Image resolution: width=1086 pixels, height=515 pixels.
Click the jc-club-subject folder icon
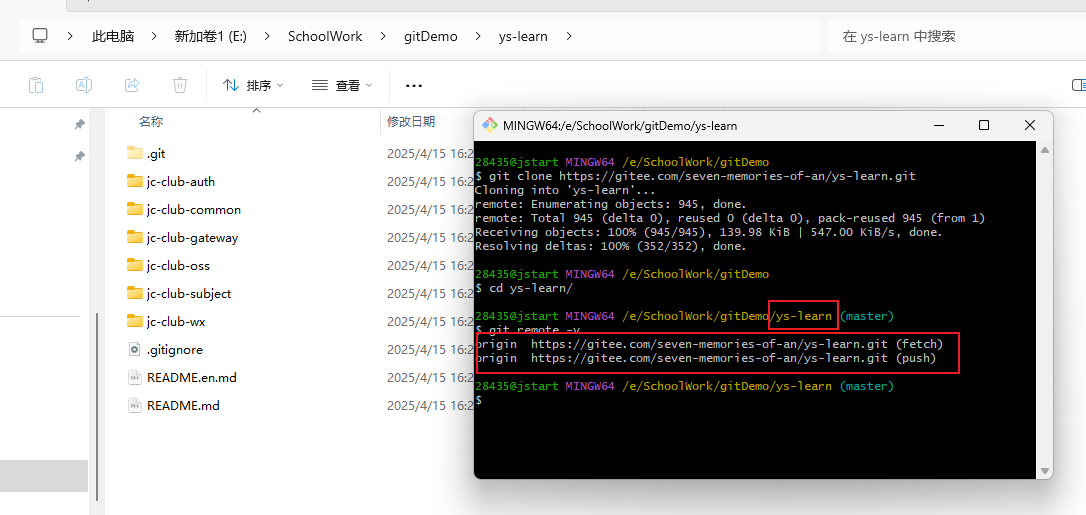tap(134, 293)
